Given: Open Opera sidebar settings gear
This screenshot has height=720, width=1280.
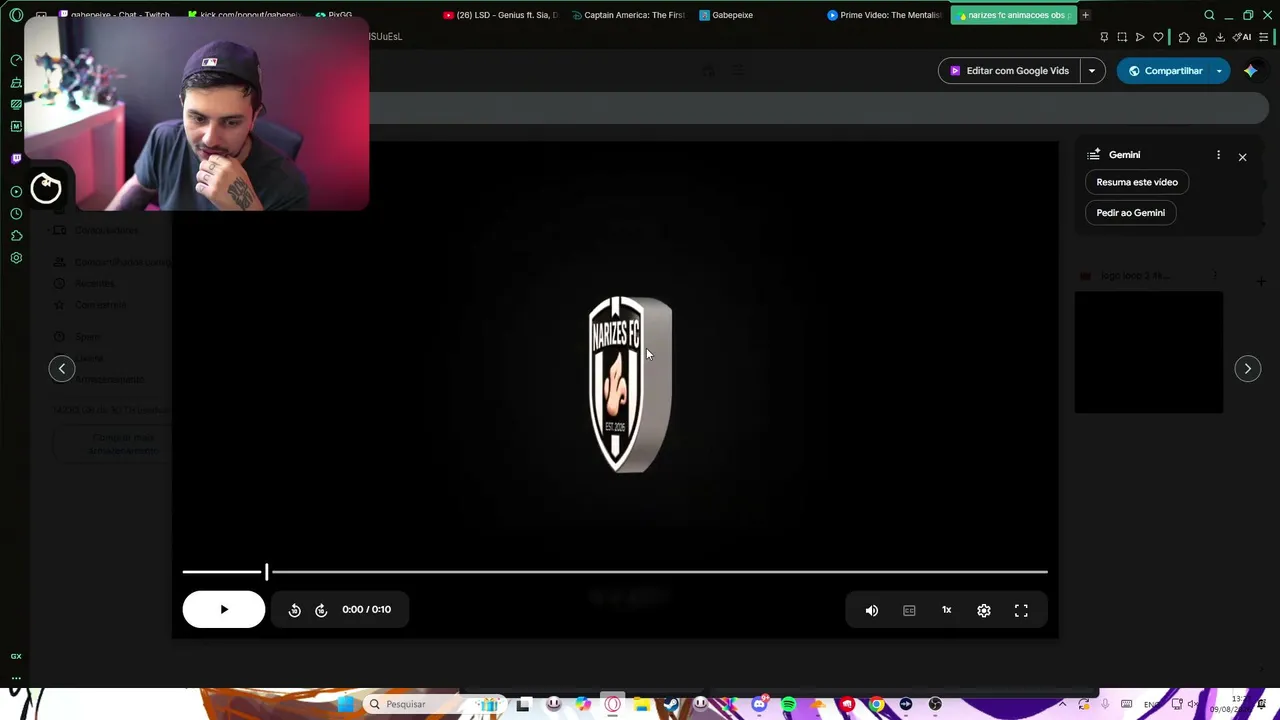Looking at the screenshot, I should [x=16, y=258].
